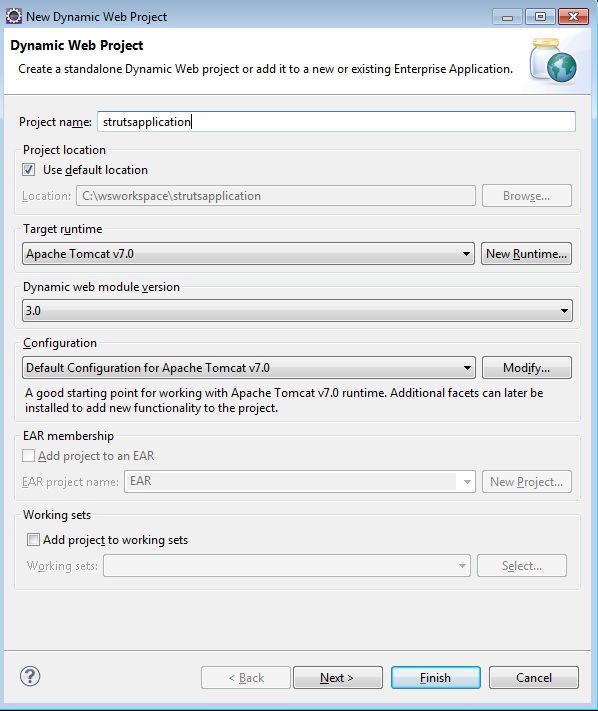Open the Configuration combo box
598x711 pixels.
tap(248, 368)
